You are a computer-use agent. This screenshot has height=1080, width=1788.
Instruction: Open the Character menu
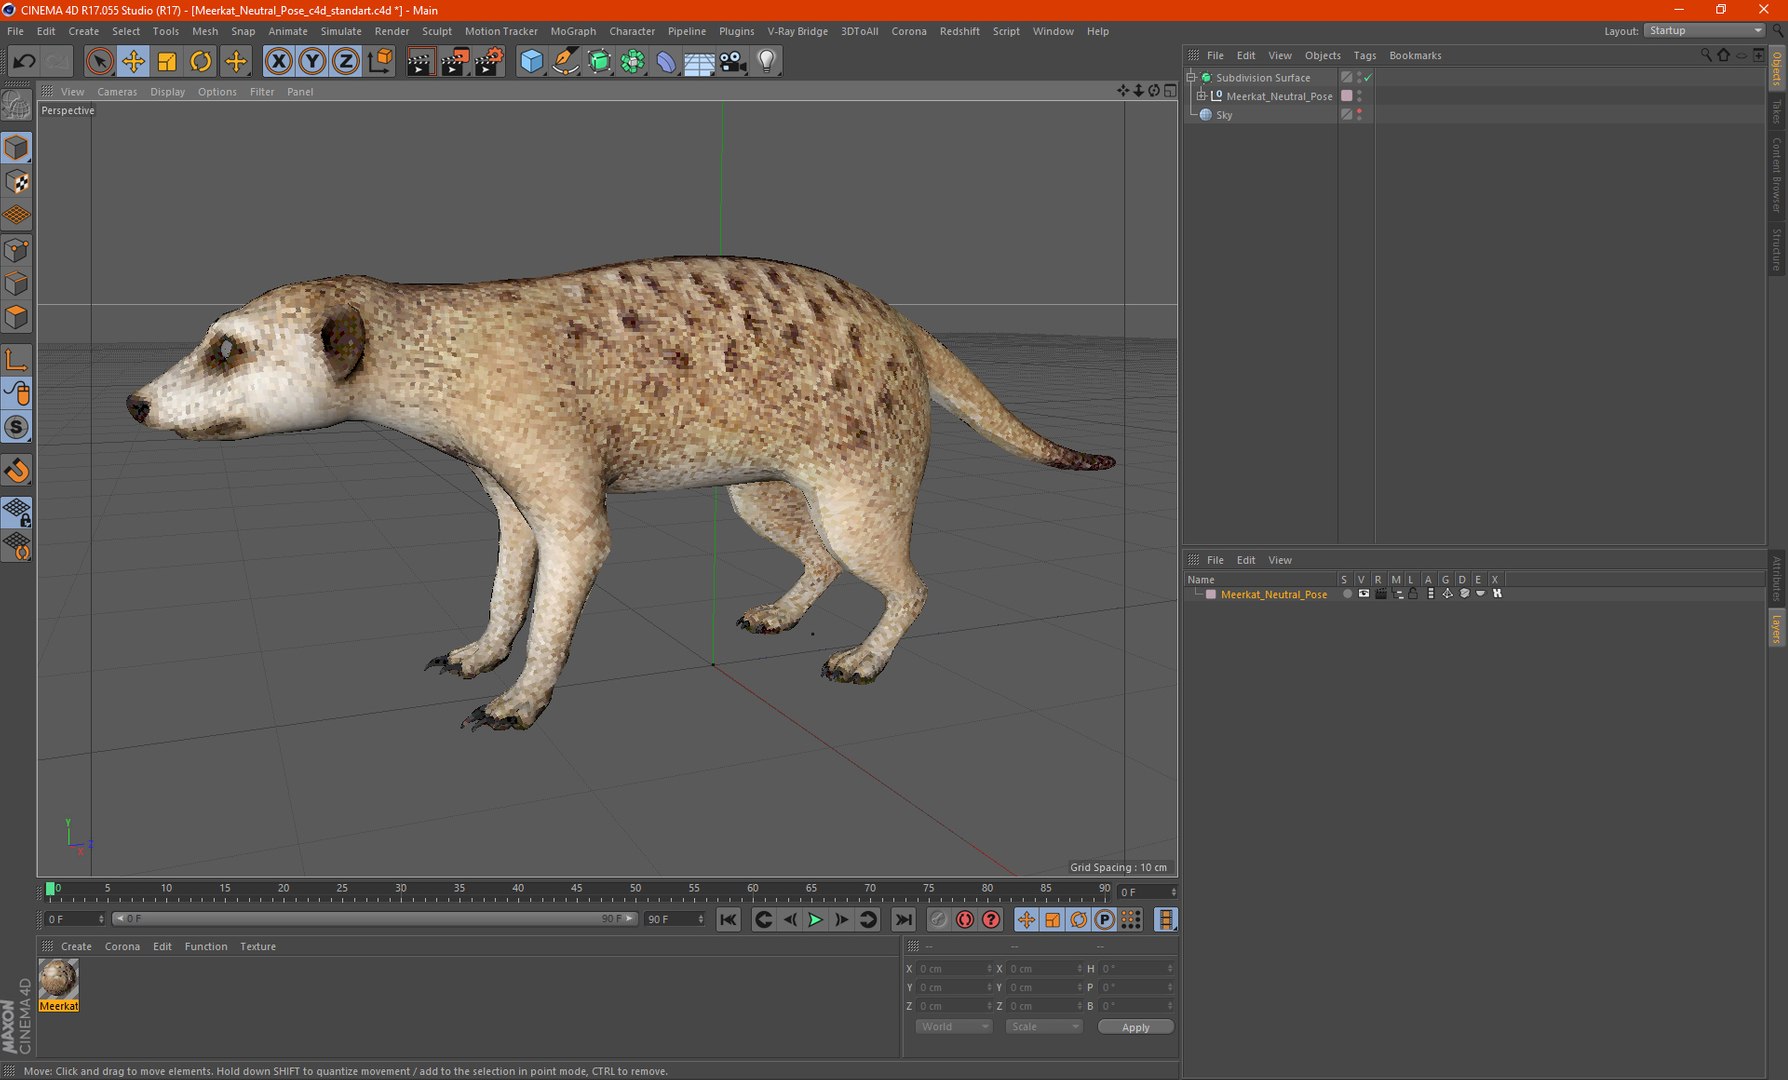pyautogui.click(x=632, y=31)
